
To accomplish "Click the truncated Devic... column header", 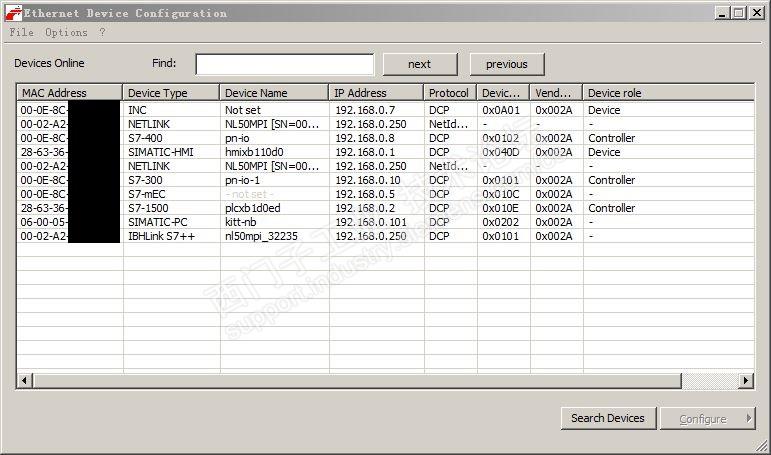I will click(x=503, y=93).
